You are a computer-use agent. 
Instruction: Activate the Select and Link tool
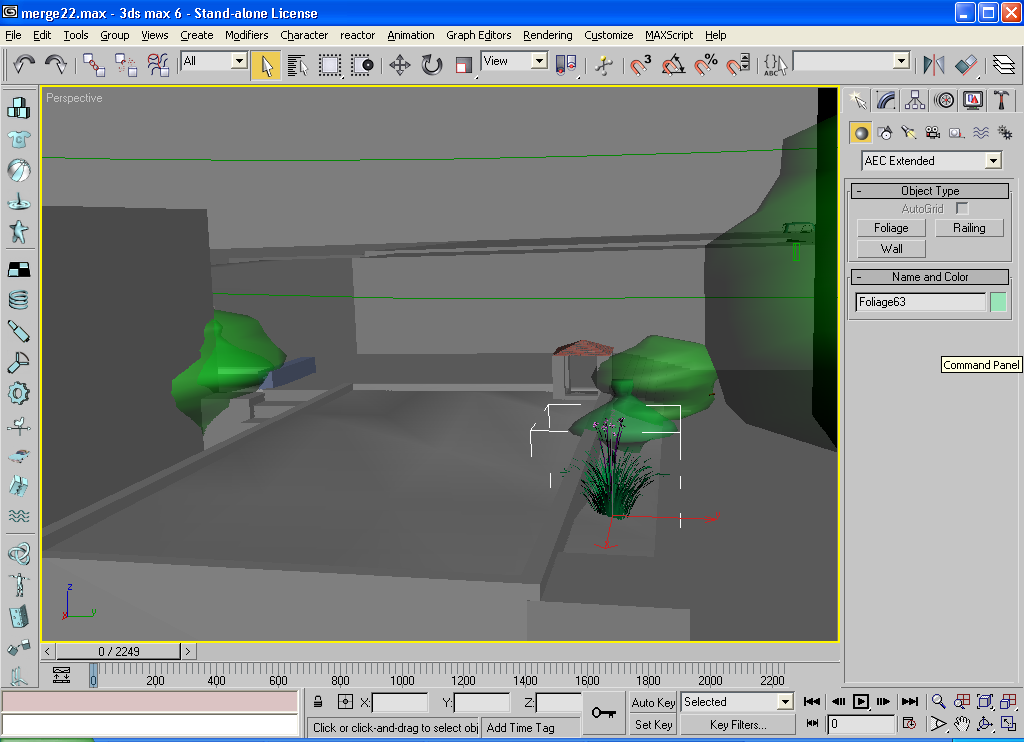pyautogui.click(x=94, y=65)
